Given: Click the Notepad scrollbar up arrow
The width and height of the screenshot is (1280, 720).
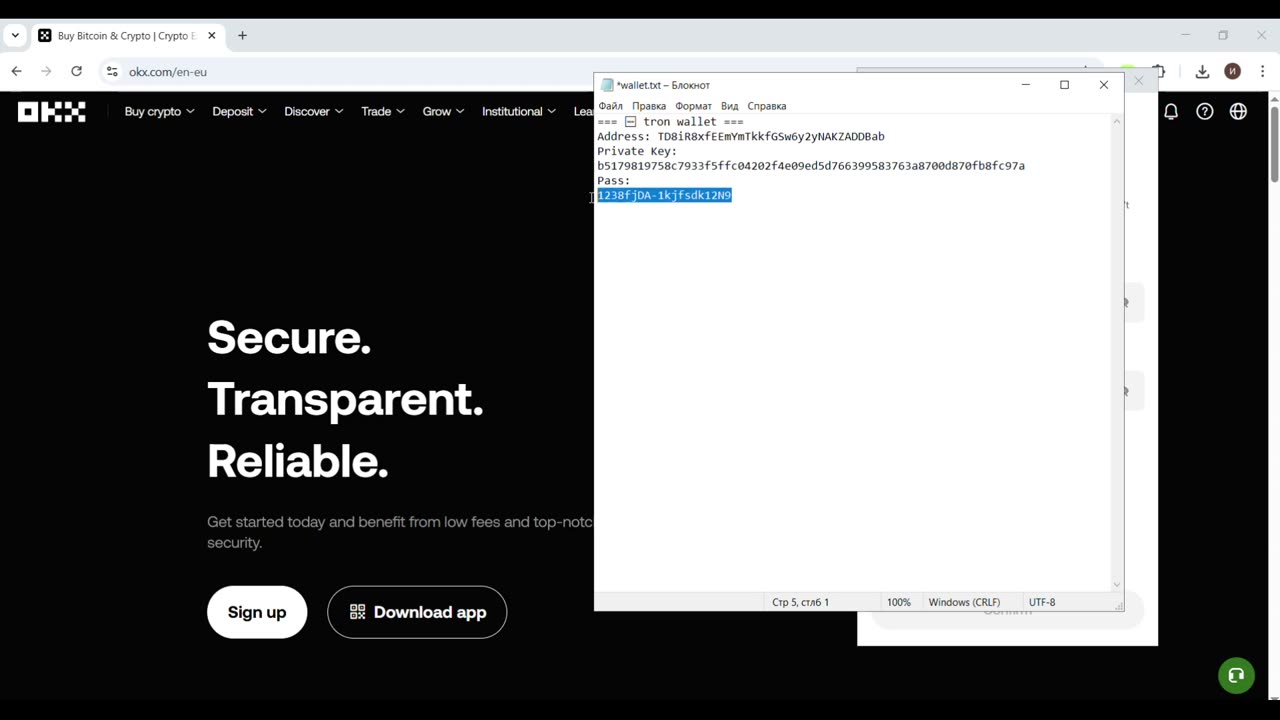Looking at the screenshot, I should click(x=1117, y=121).
